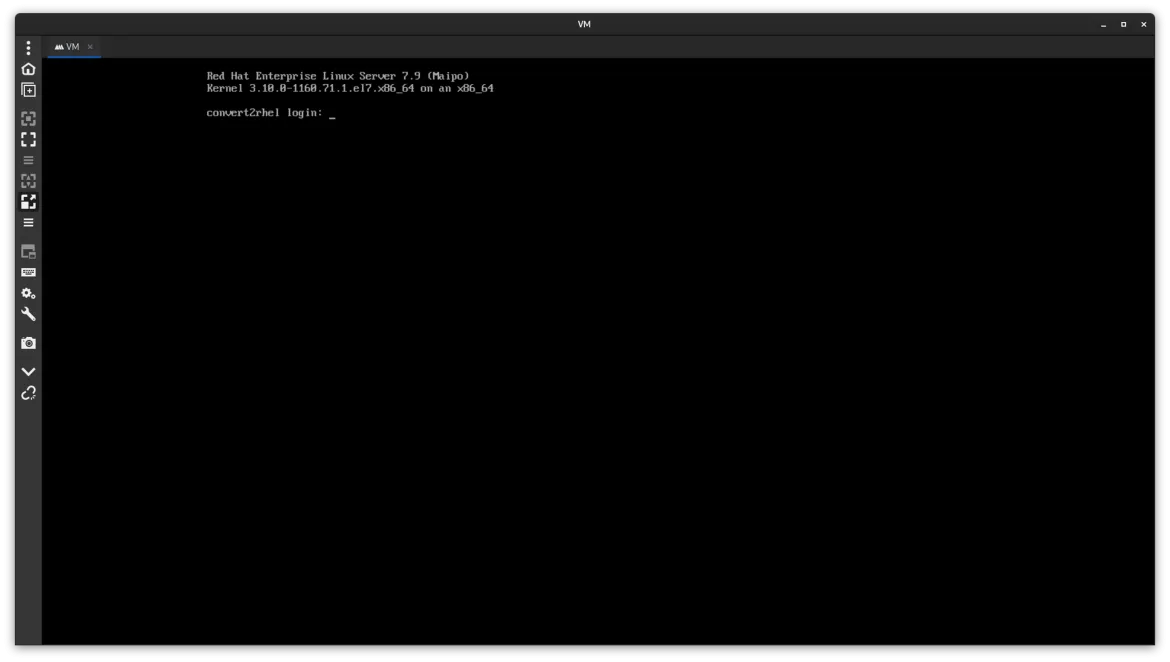Toggle the detach panel icon
The height and width of the screenshot is (662, 1170).
28,251
